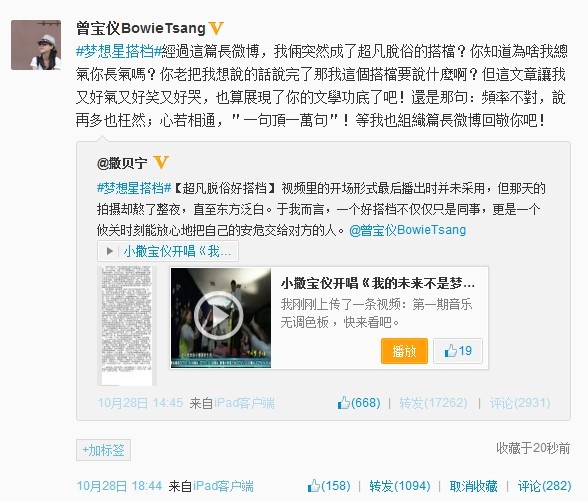Image resolution: width=588 pixels, height=501 pixels.
Task: Like the reposted post with 668 likes
Action: click(x=359, y=403)
